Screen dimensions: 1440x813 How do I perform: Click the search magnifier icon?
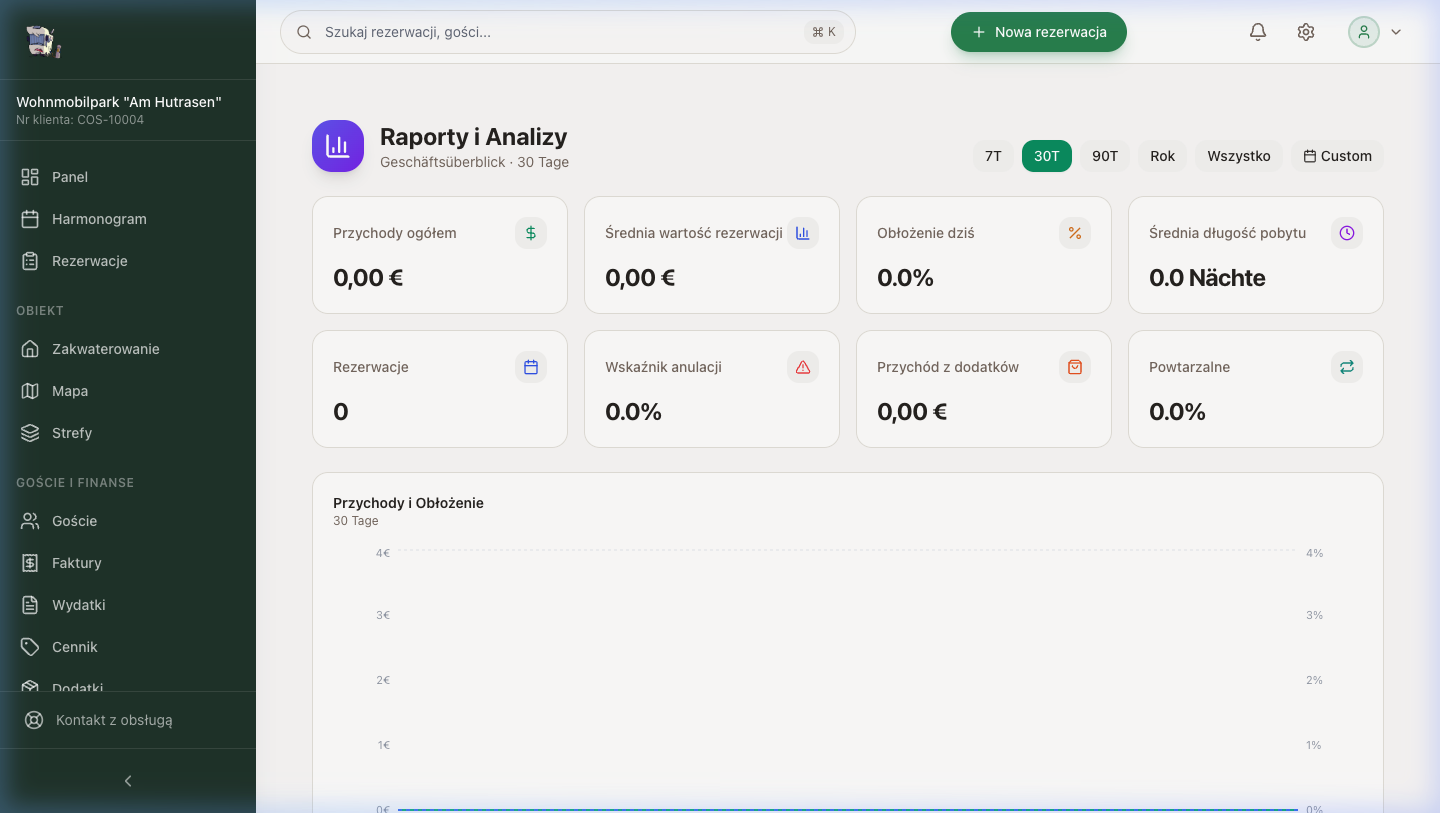pos(304,32)
